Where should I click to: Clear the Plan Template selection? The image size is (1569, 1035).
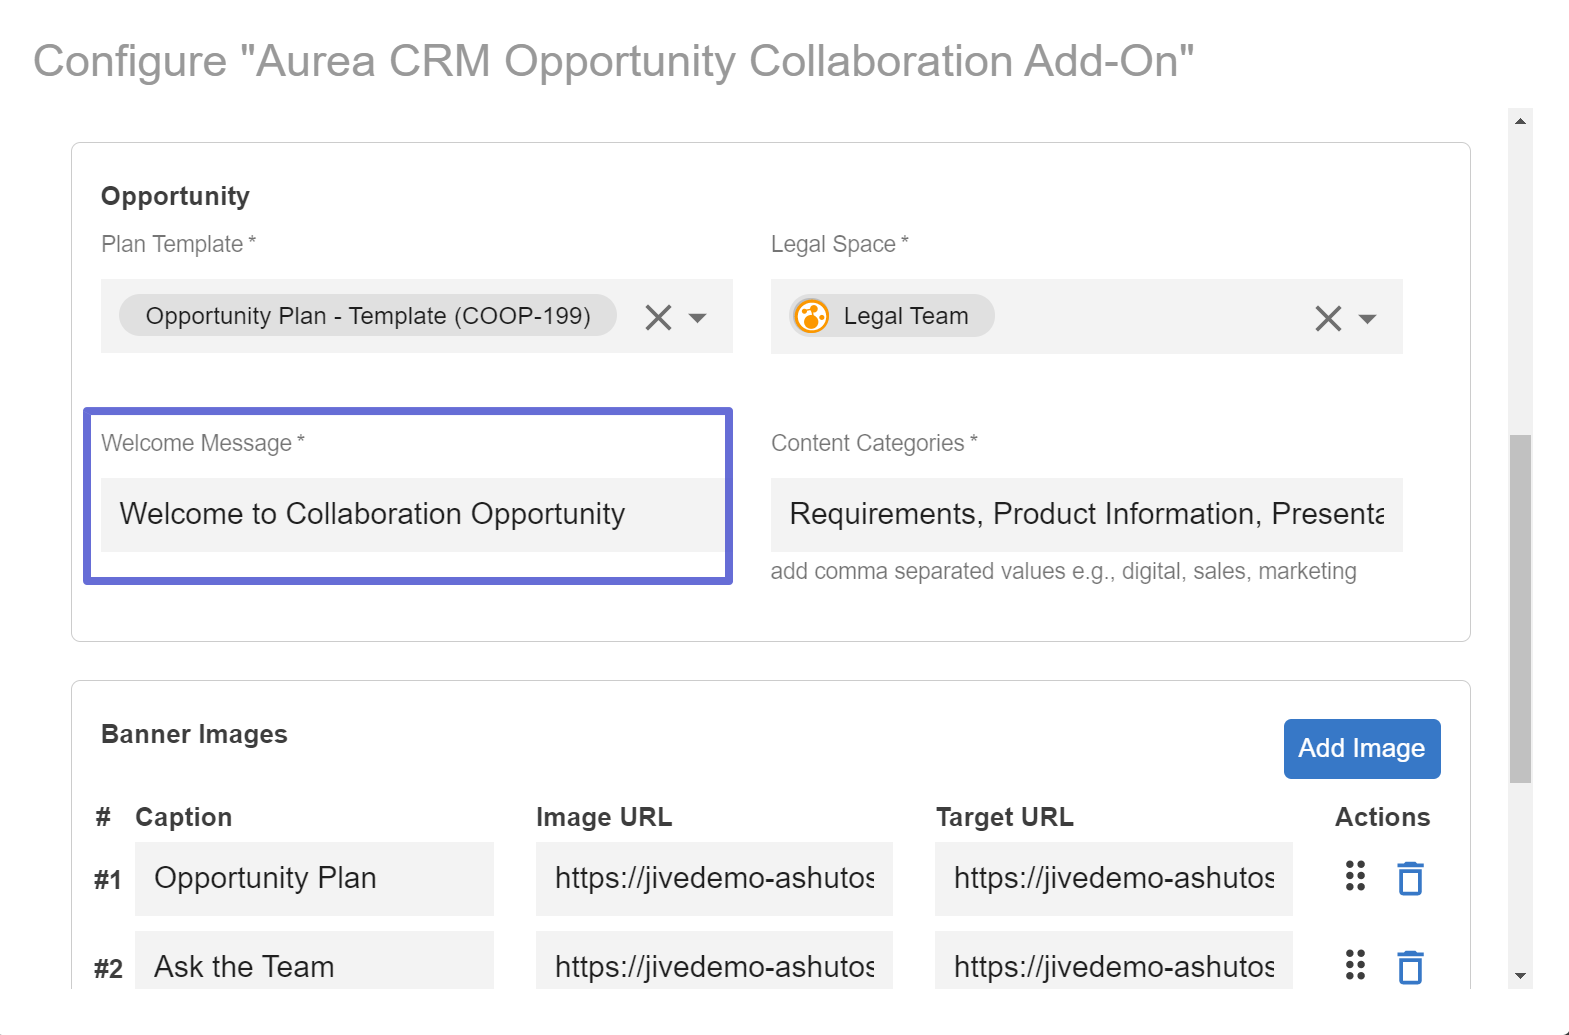click(x=658, y=317)
